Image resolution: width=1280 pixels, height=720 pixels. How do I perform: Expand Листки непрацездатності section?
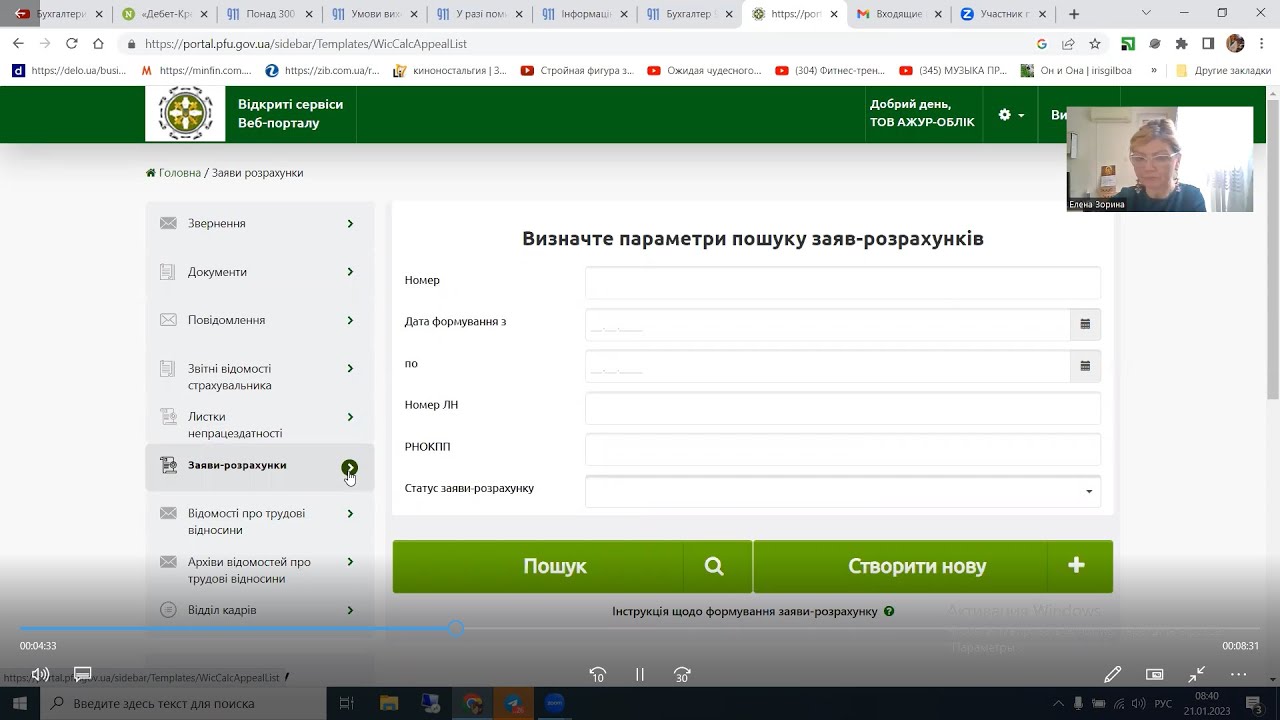click(x=350, y=417)
